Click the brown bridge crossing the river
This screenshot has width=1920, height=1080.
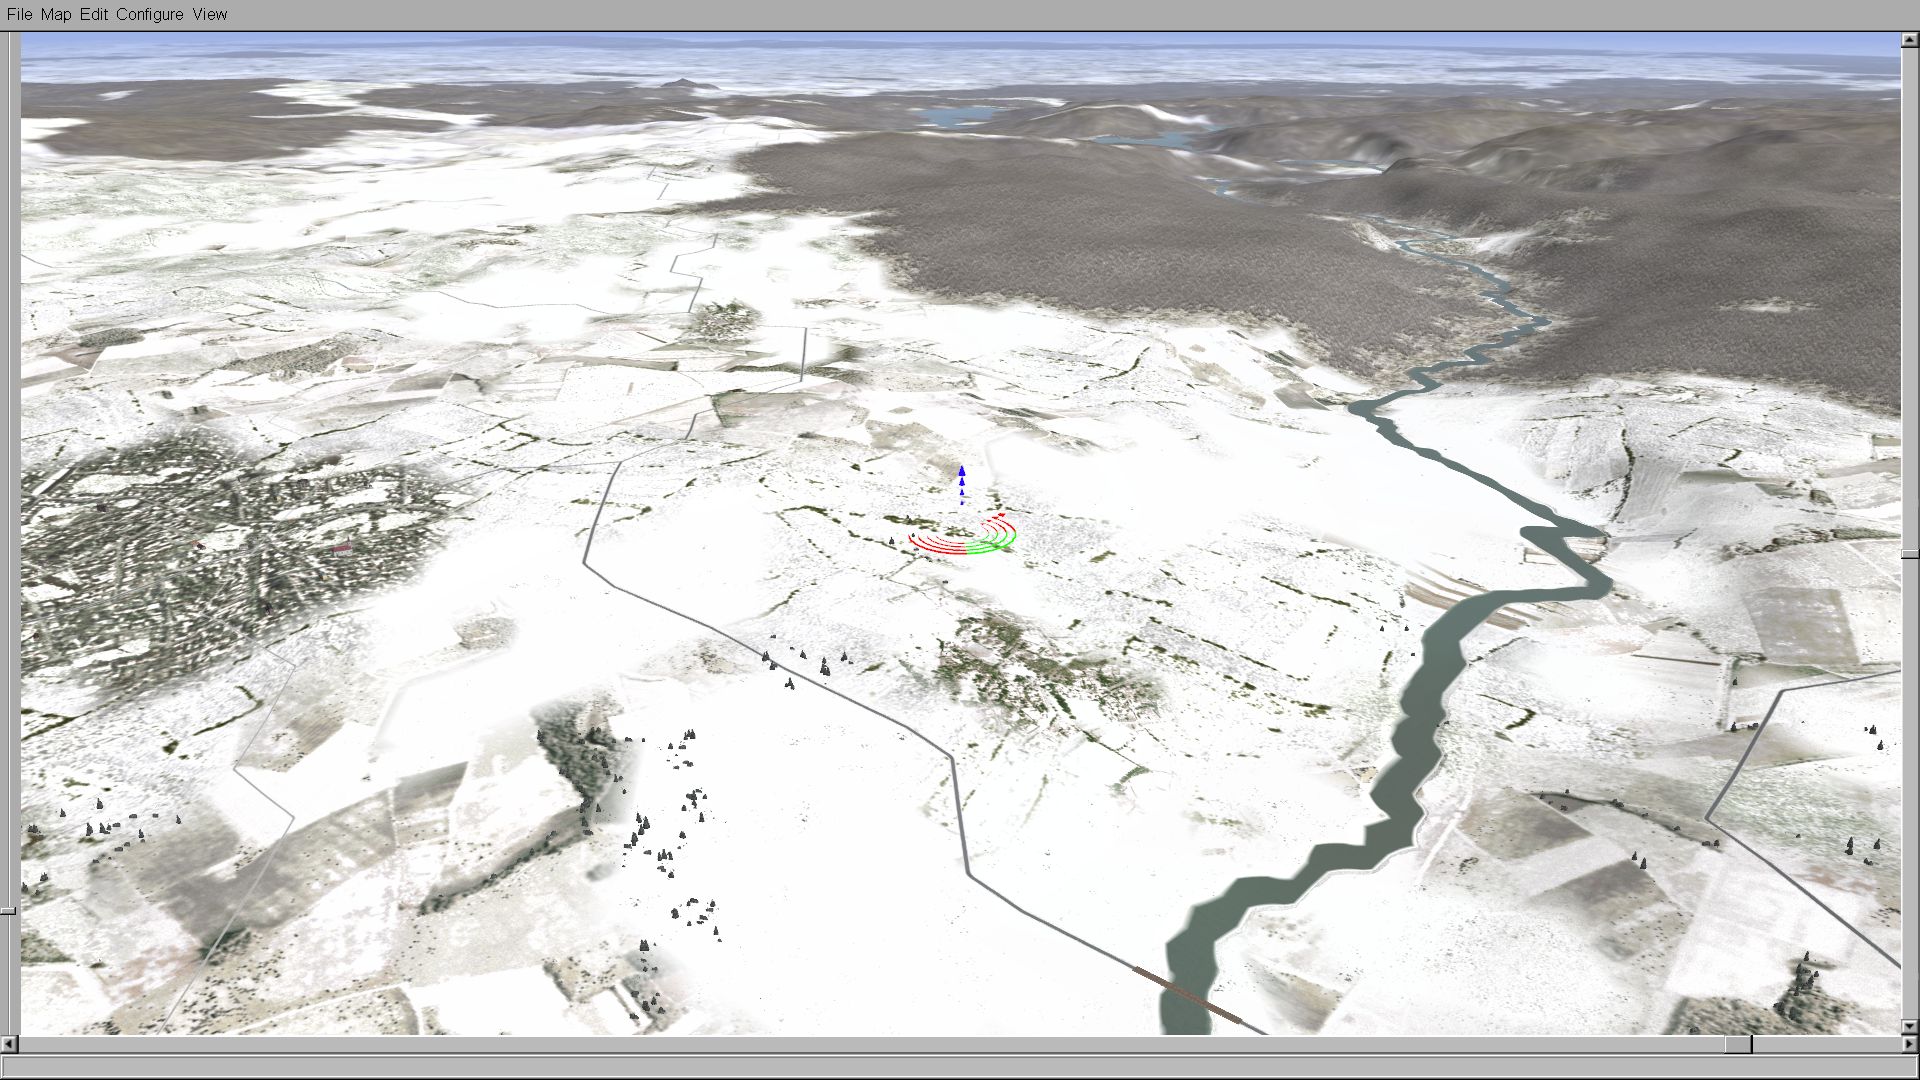click(x=1187, y=995)
